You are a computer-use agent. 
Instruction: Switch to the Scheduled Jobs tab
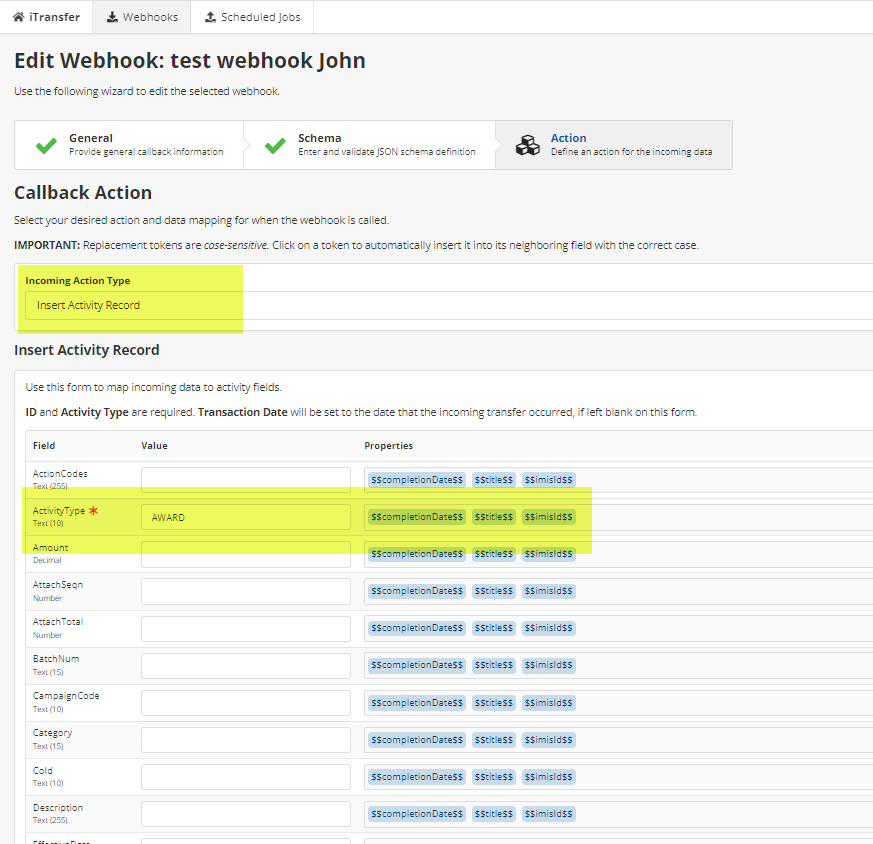click(x=252, y=17)
